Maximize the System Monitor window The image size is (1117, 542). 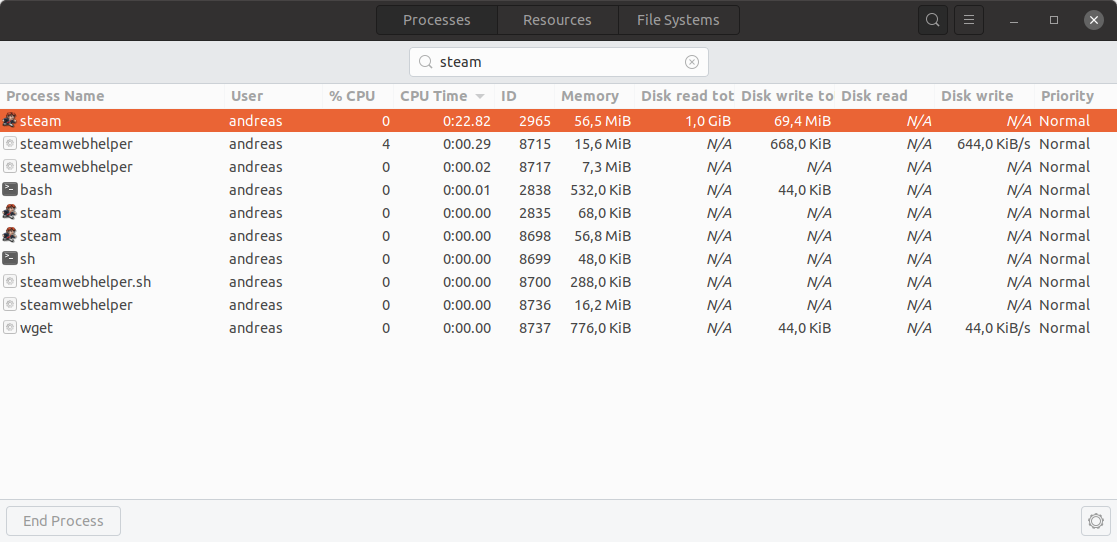coord(1054,20)
